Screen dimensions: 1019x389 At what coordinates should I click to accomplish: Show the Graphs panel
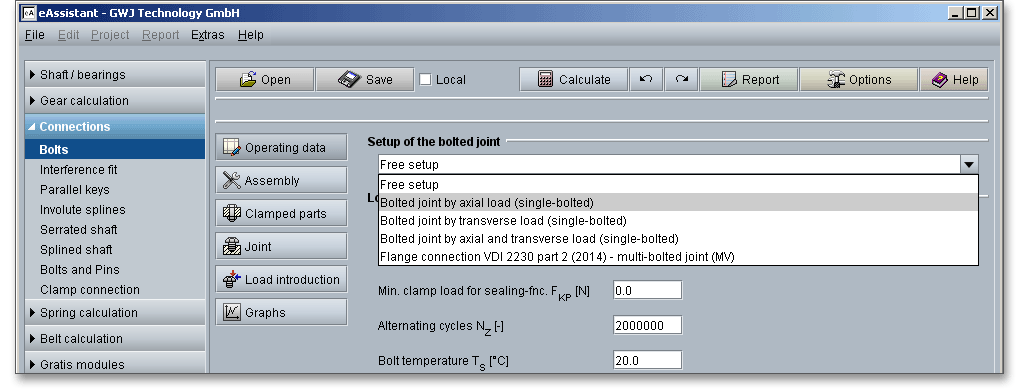click(281, 312)
